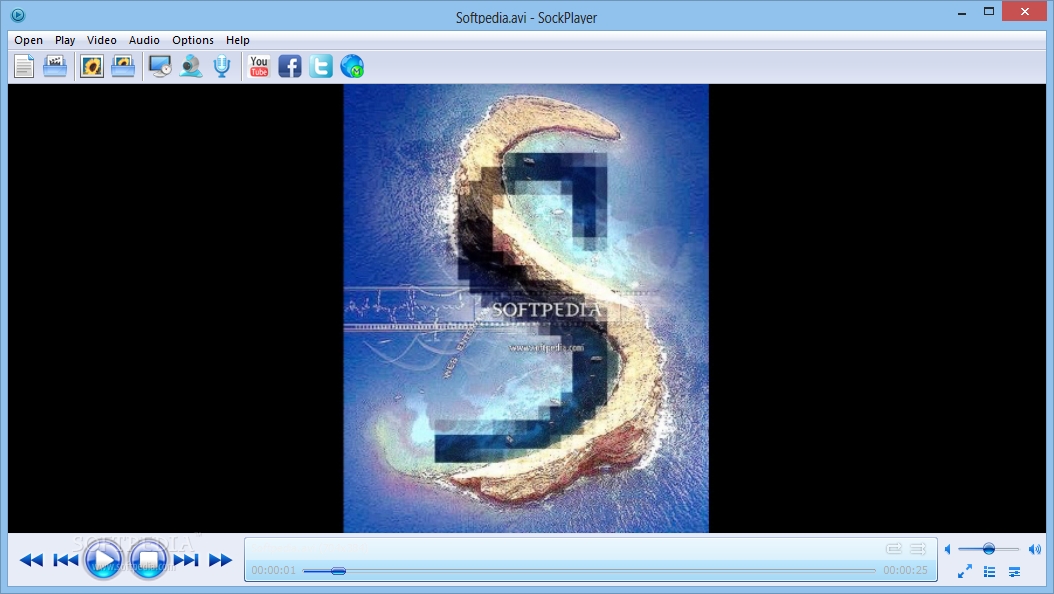
Task: Open the webcam capture icon
Action: click(191, 67)
